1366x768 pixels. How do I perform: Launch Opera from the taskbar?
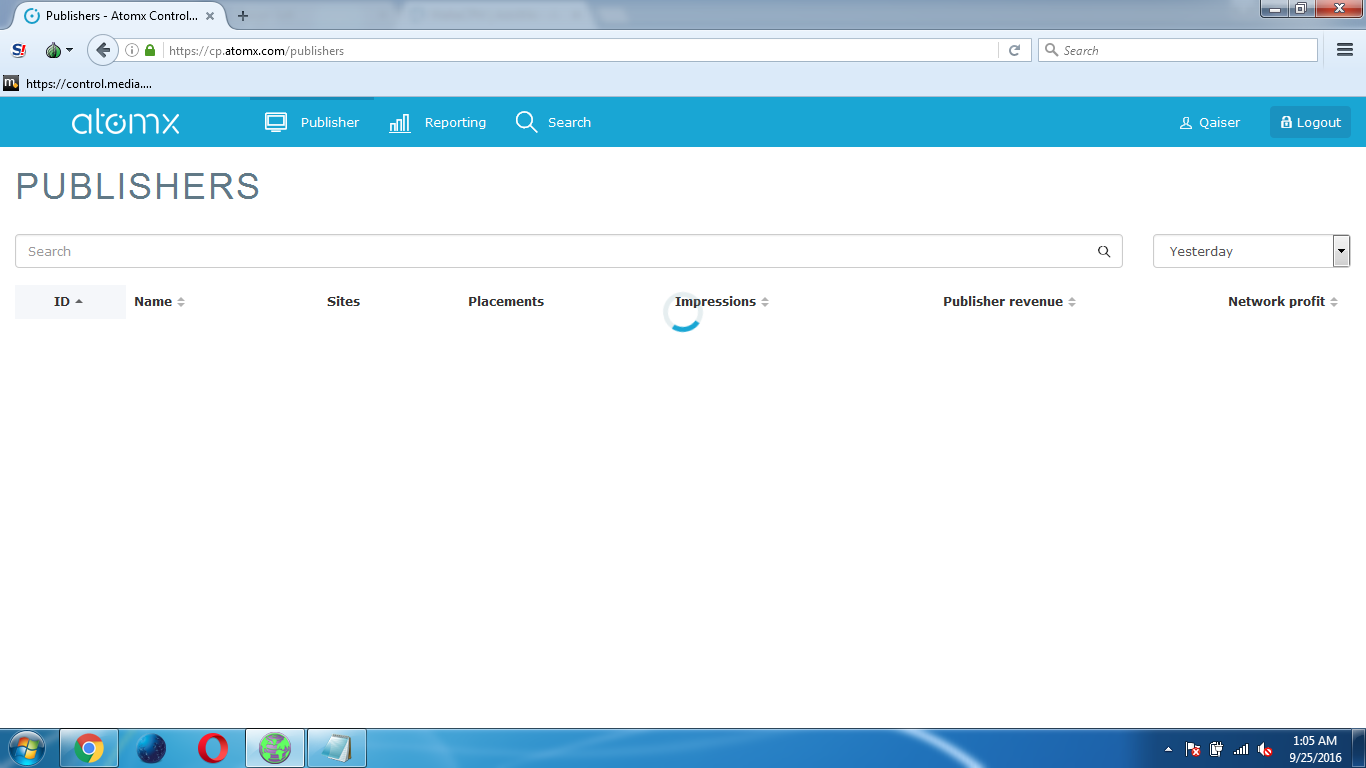[212, 748]
